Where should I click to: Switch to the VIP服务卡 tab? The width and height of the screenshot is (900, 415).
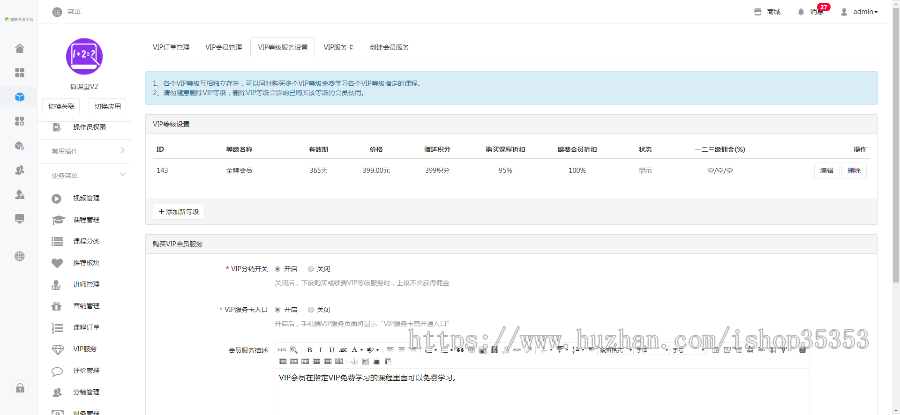click(x=338, y=47)
